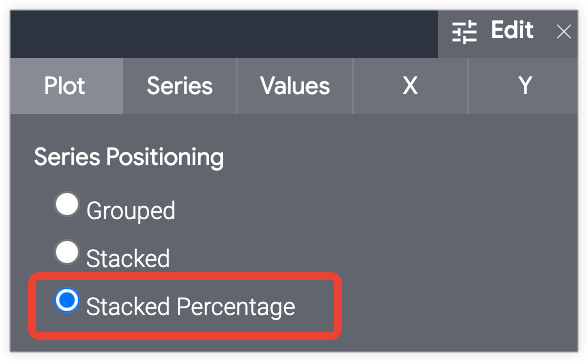Select the Values tab
Screen dimensions: 588x362
click(295, 86)
